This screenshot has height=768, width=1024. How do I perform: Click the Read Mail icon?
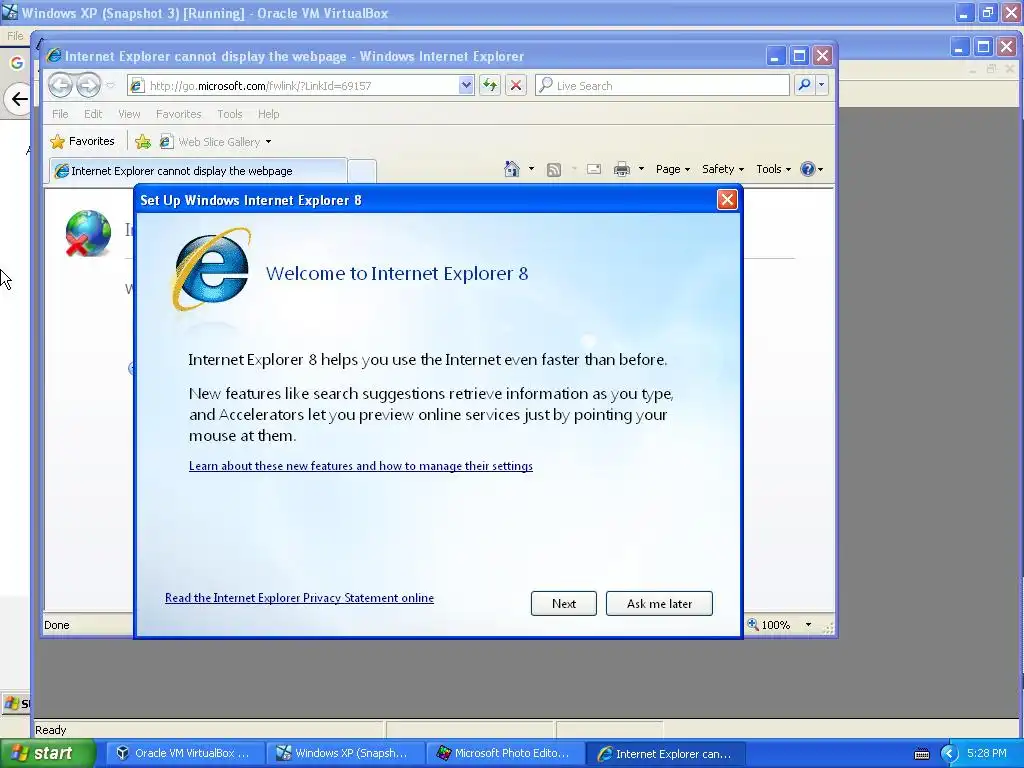click(x=594, y=169)
